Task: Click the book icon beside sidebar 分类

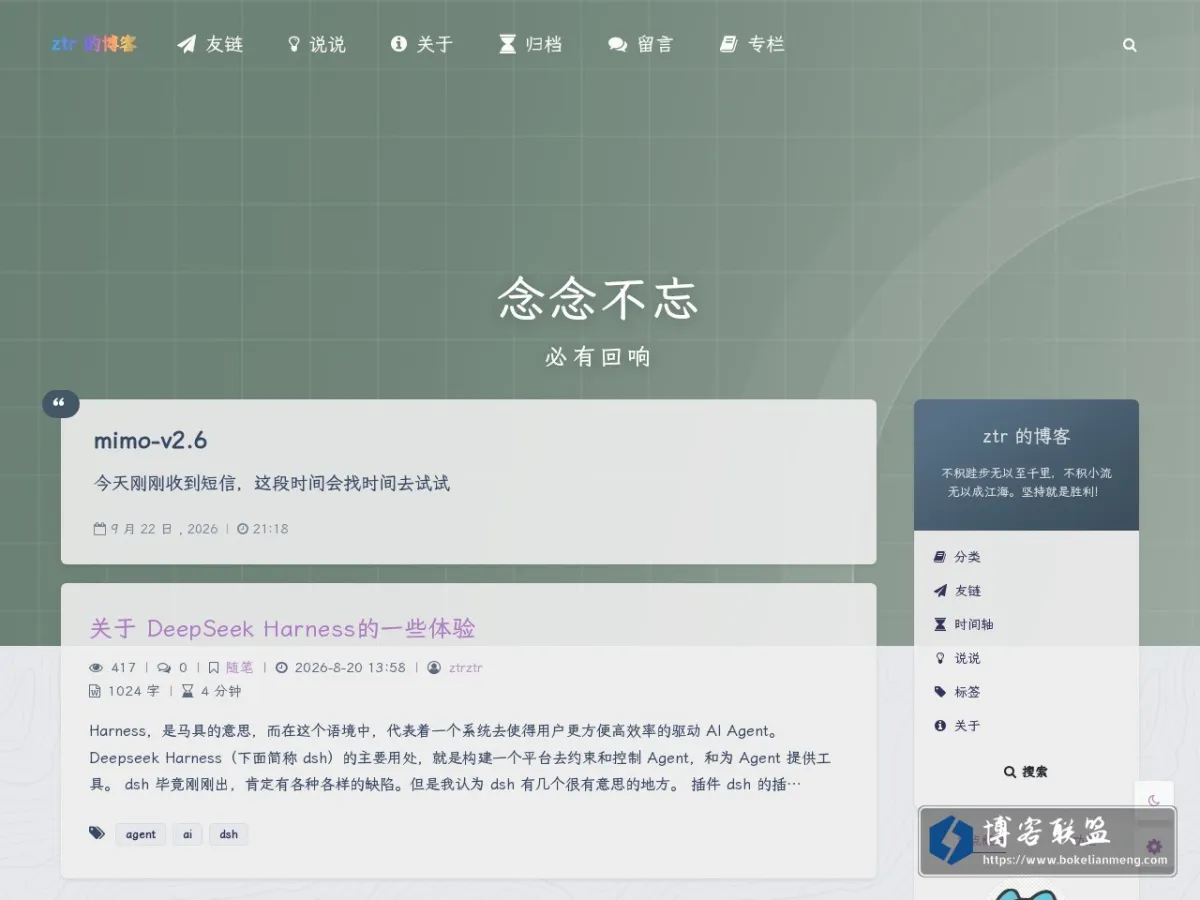Action: click(940, 557)
